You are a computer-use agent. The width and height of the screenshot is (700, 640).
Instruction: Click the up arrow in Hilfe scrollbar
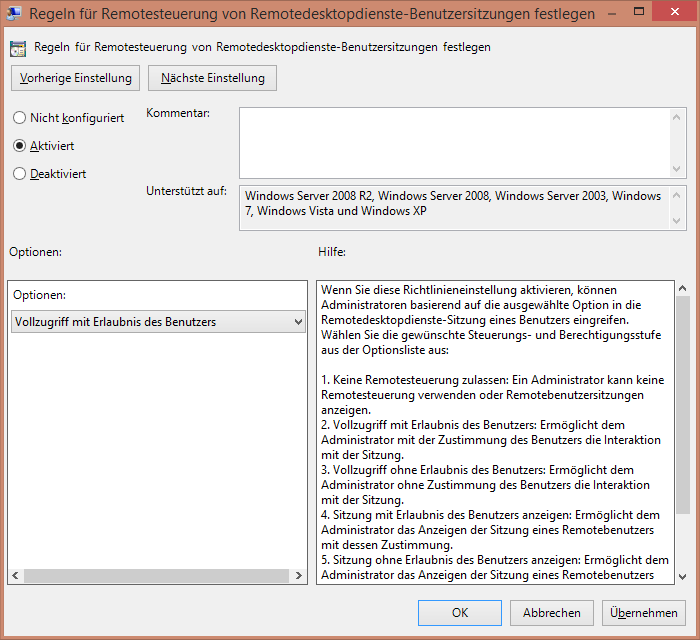[682, 289]
